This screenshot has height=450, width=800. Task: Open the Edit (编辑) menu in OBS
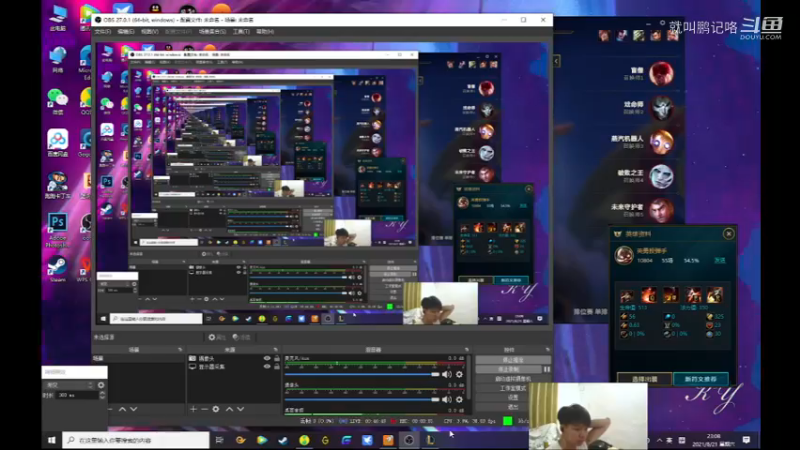126,32
